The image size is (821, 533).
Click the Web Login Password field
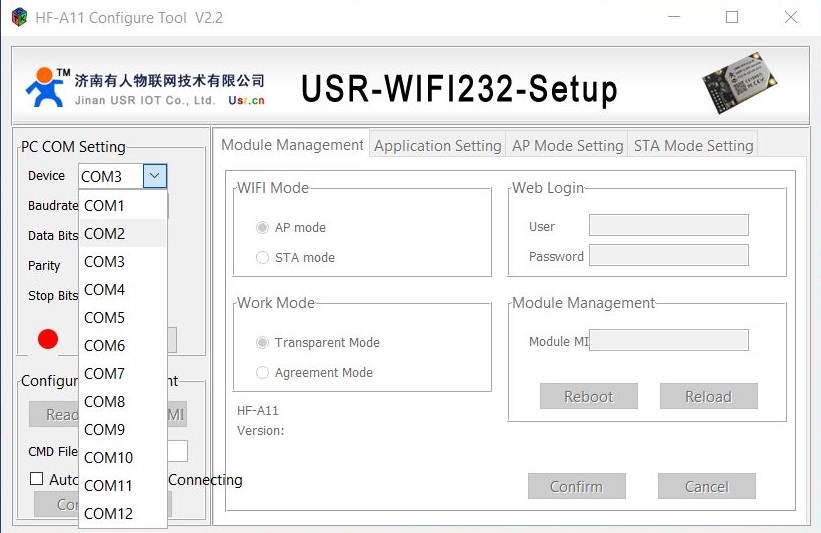[669, 255]
